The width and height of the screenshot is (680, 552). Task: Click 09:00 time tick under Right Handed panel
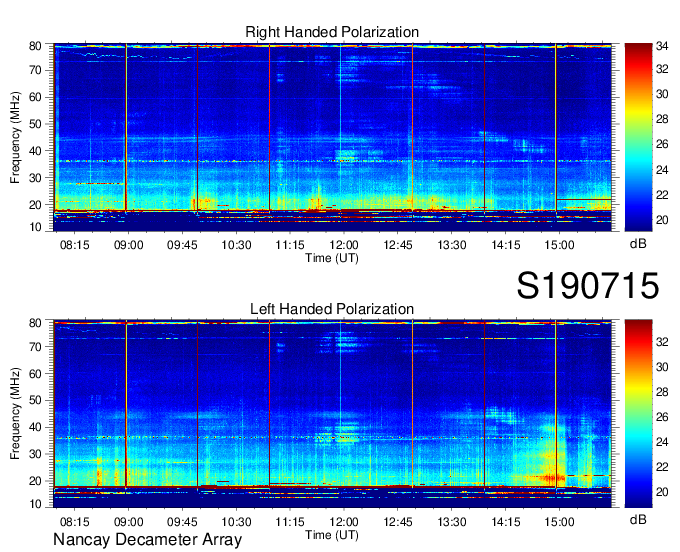pyautogui.click(x=128, y=245)
